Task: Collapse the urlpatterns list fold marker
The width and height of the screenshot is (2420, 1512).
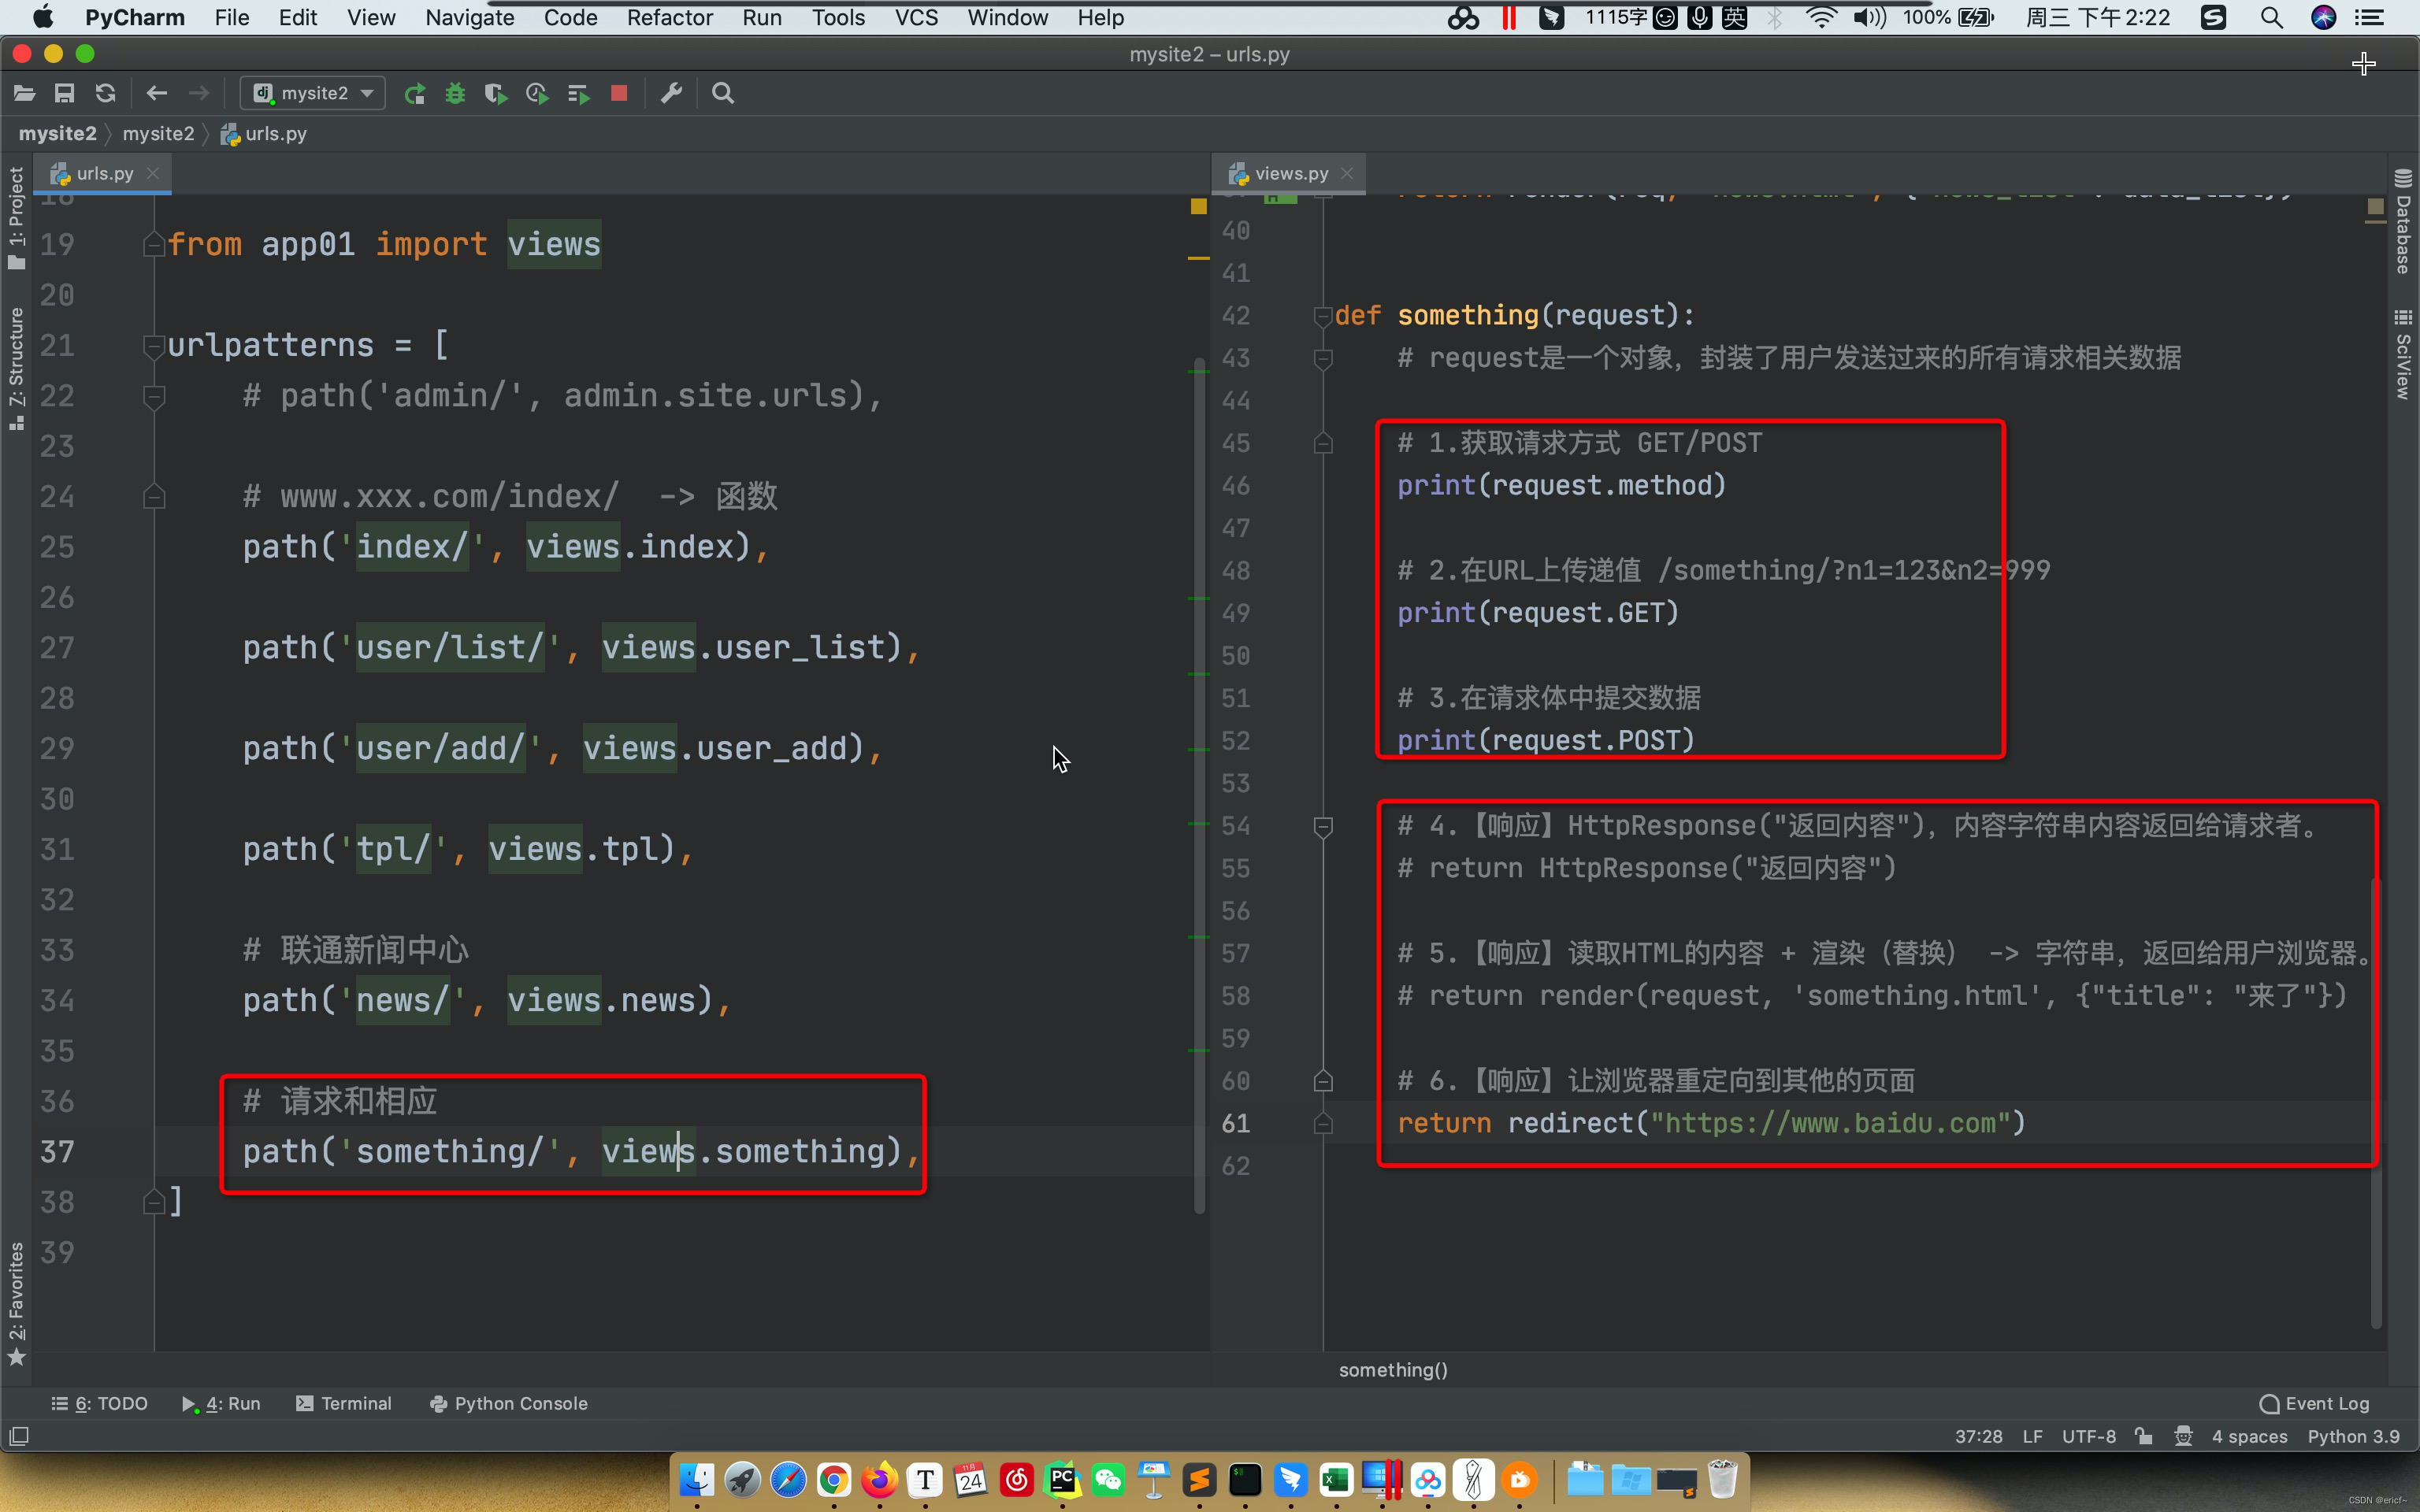Action: pos(153,346)
